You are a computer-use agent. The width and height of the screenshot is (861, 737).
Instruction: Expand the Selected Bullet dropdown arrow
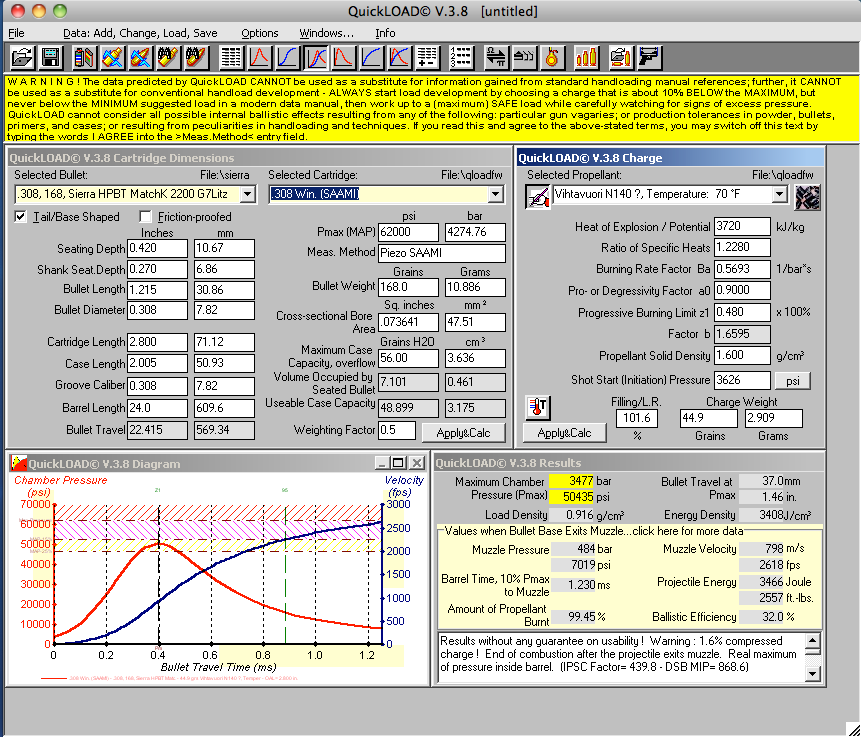248,194
